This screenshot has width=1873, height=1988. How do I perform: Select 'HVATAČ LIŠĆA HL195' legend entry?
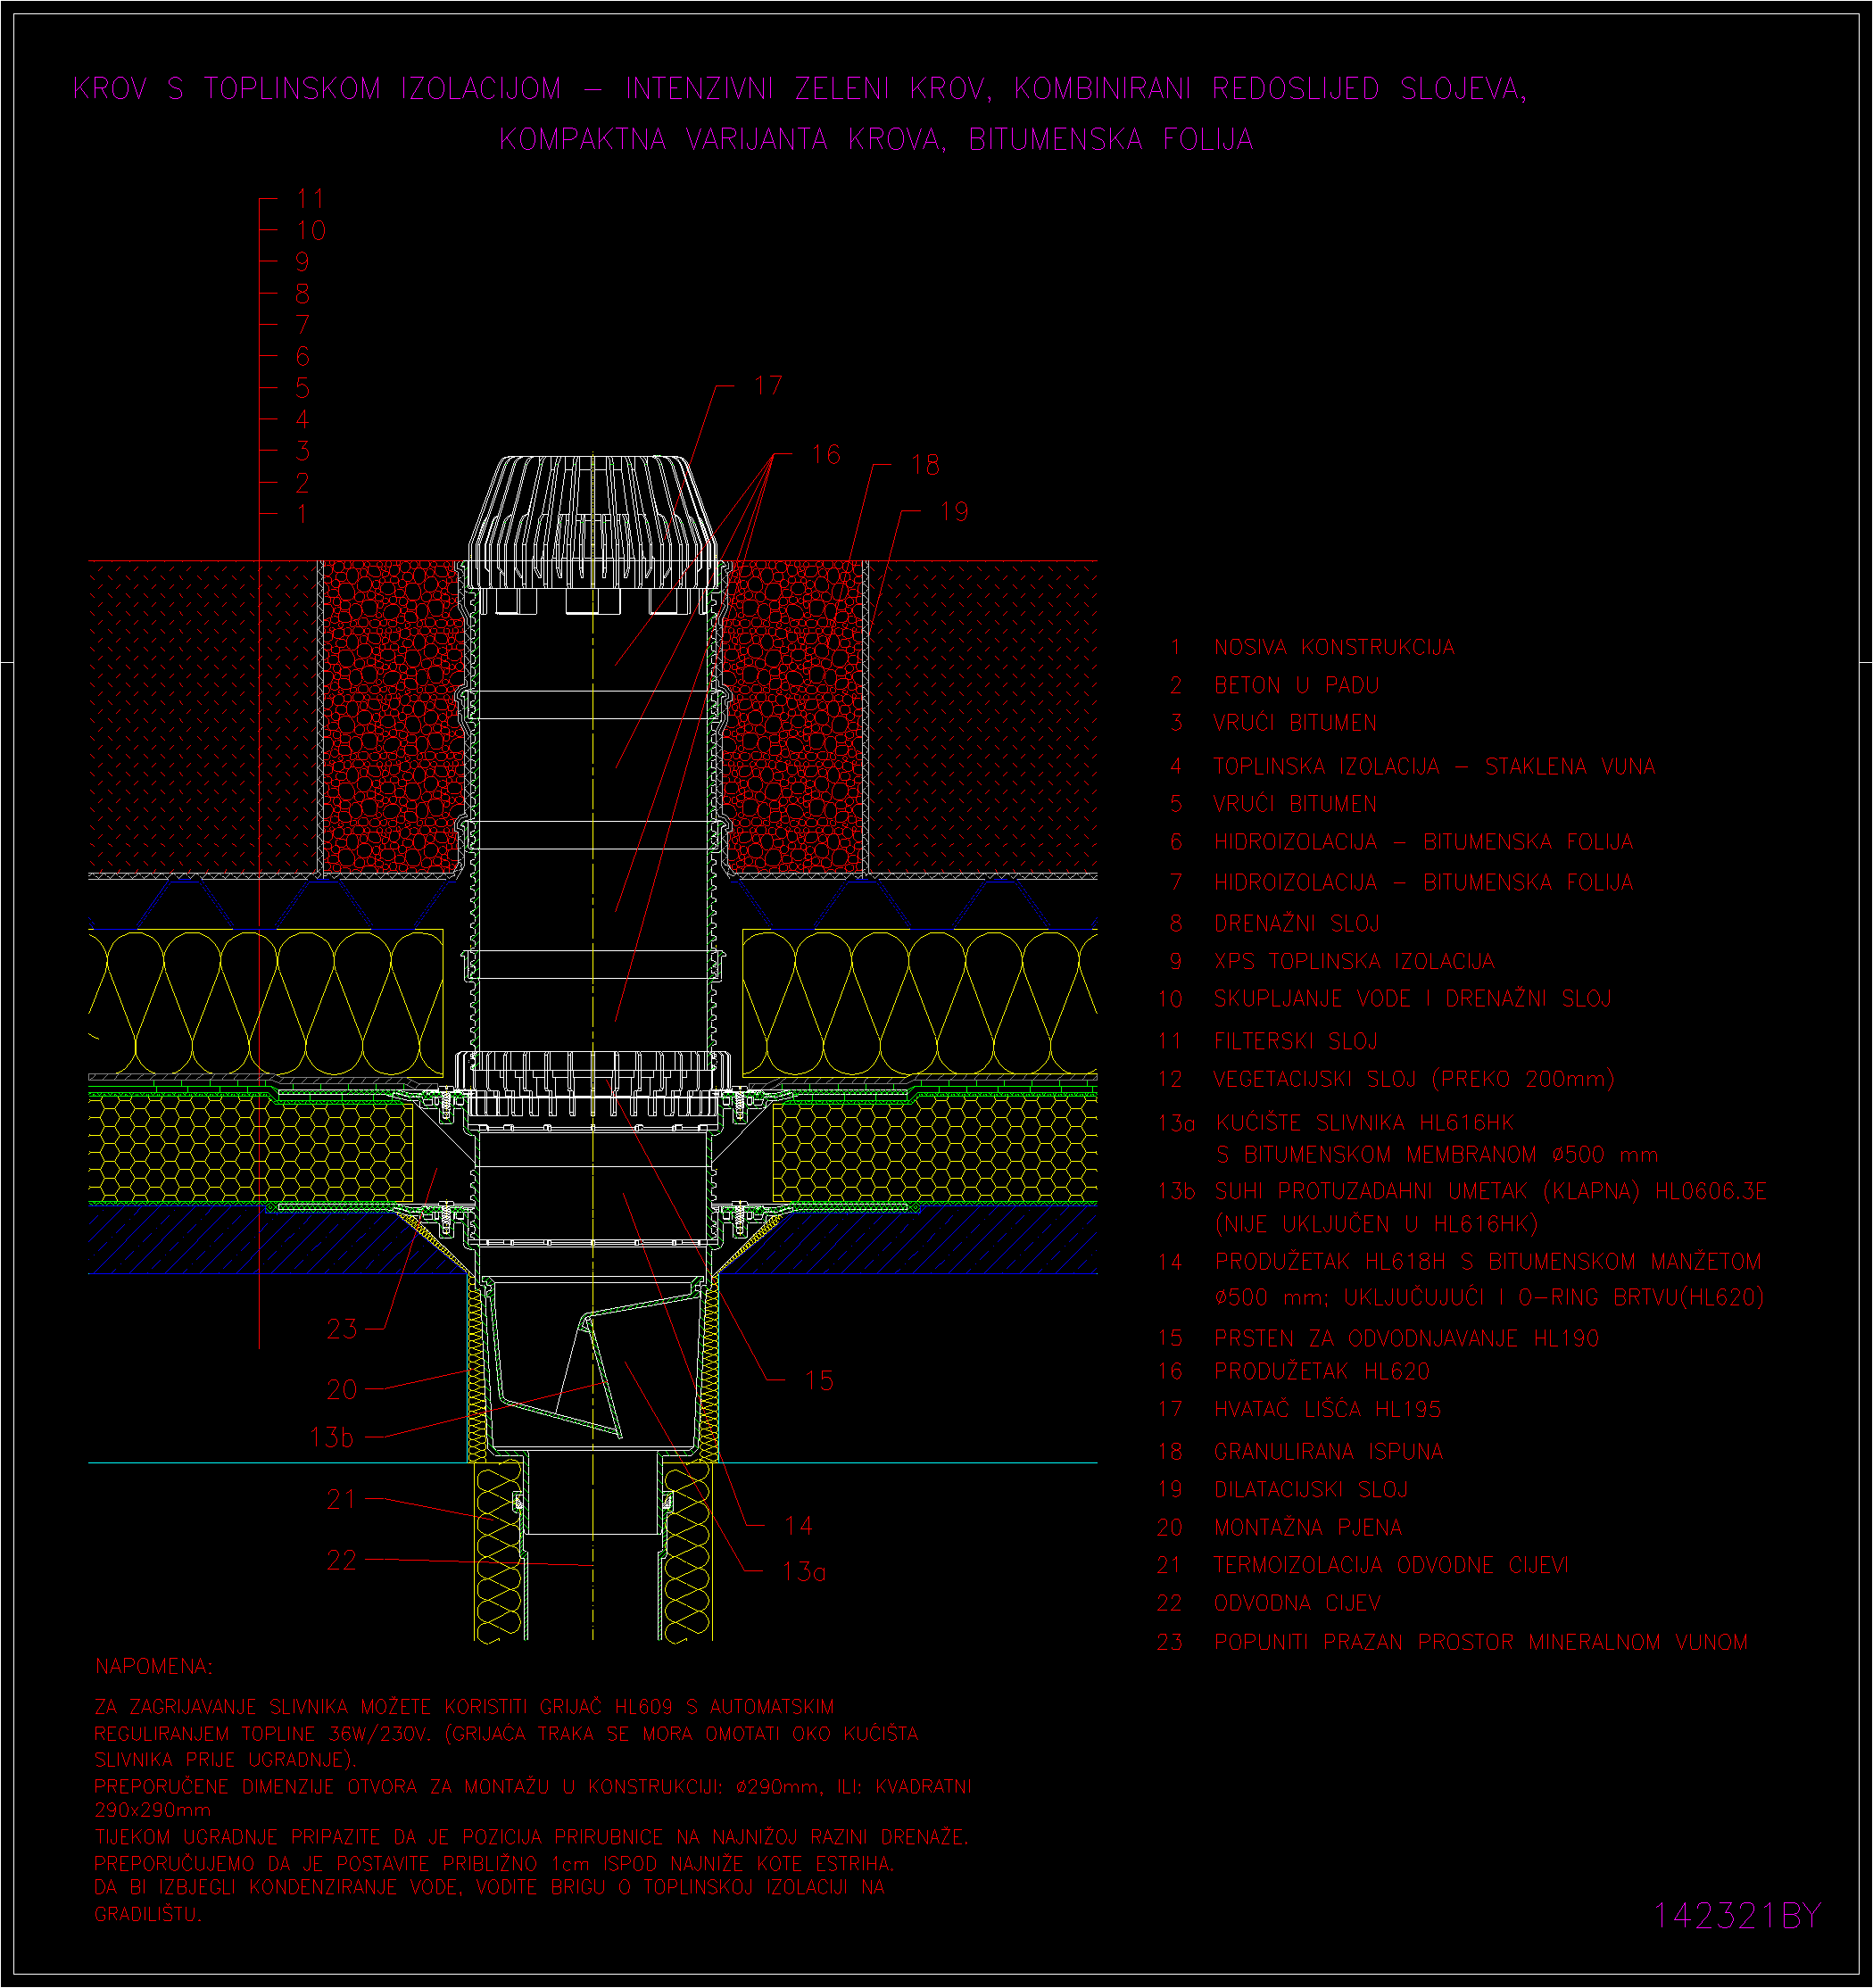(x=1327, y=1409)
